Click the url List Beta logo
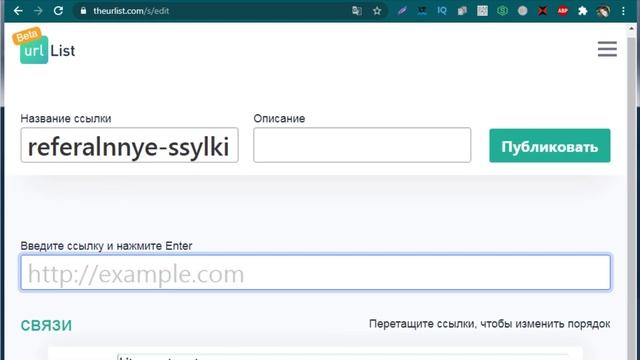This screenshot has height=360, width=640. 44,46
